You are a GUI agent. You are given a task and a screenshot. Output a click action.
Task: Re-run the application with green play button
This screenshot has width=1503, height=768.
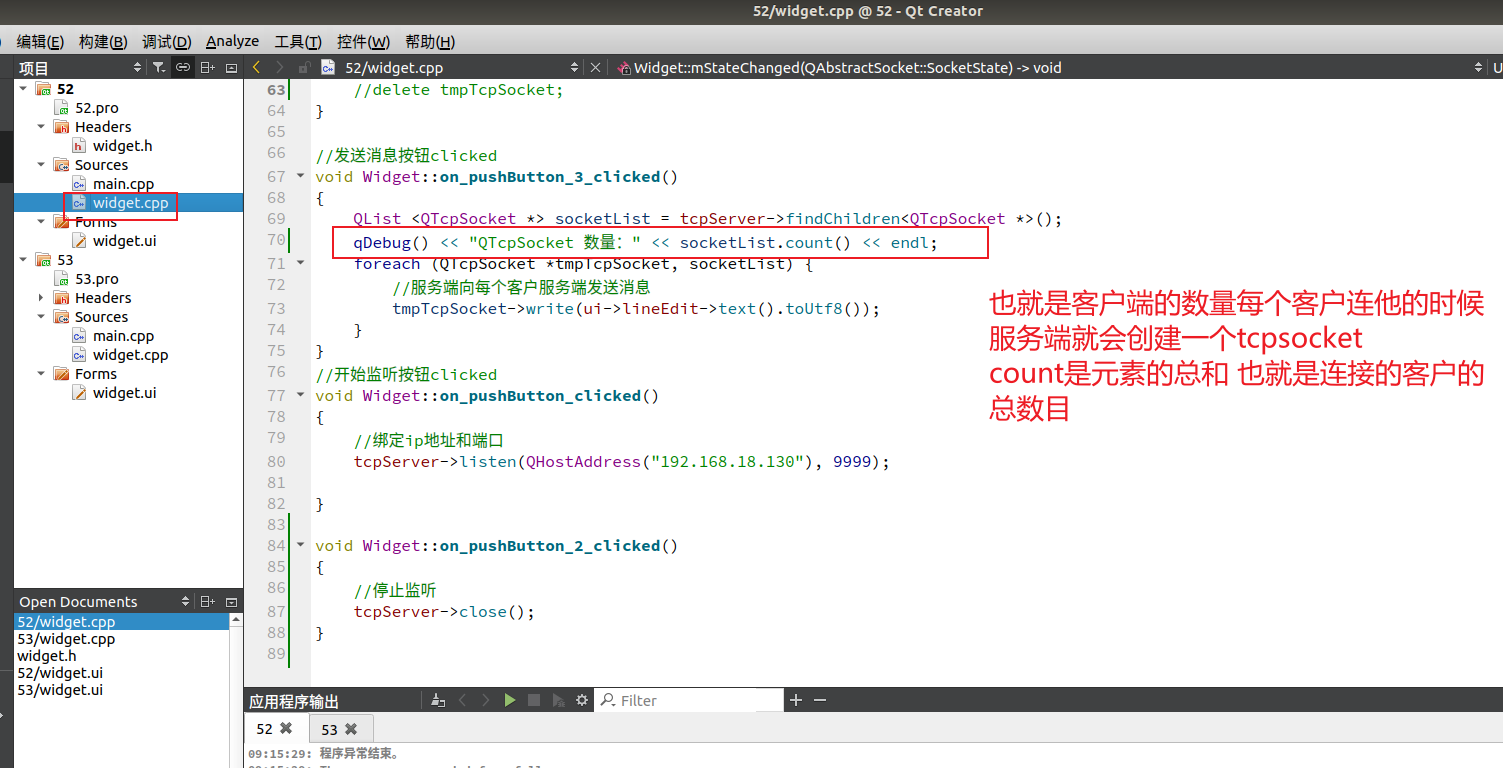pos(510,700)
